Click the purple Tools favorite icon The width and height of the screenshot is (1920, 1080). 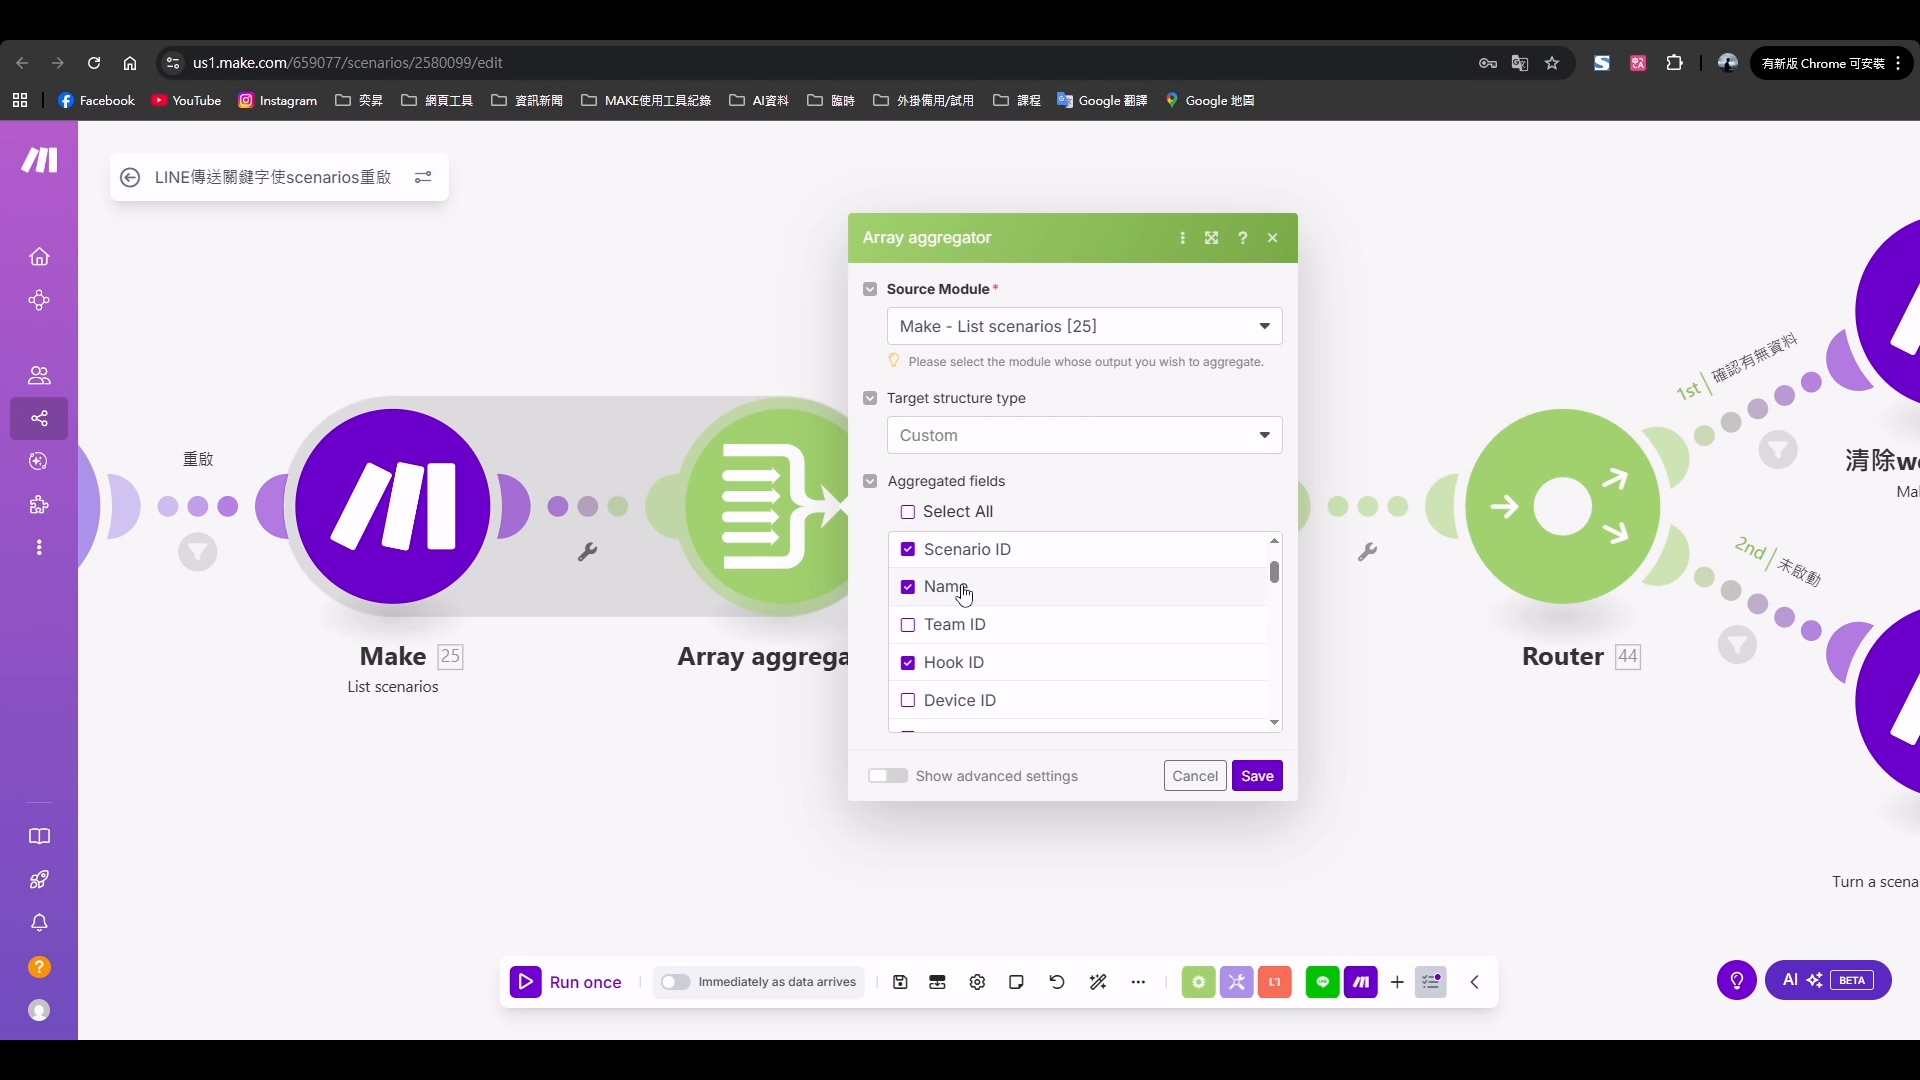point(1236,982)
